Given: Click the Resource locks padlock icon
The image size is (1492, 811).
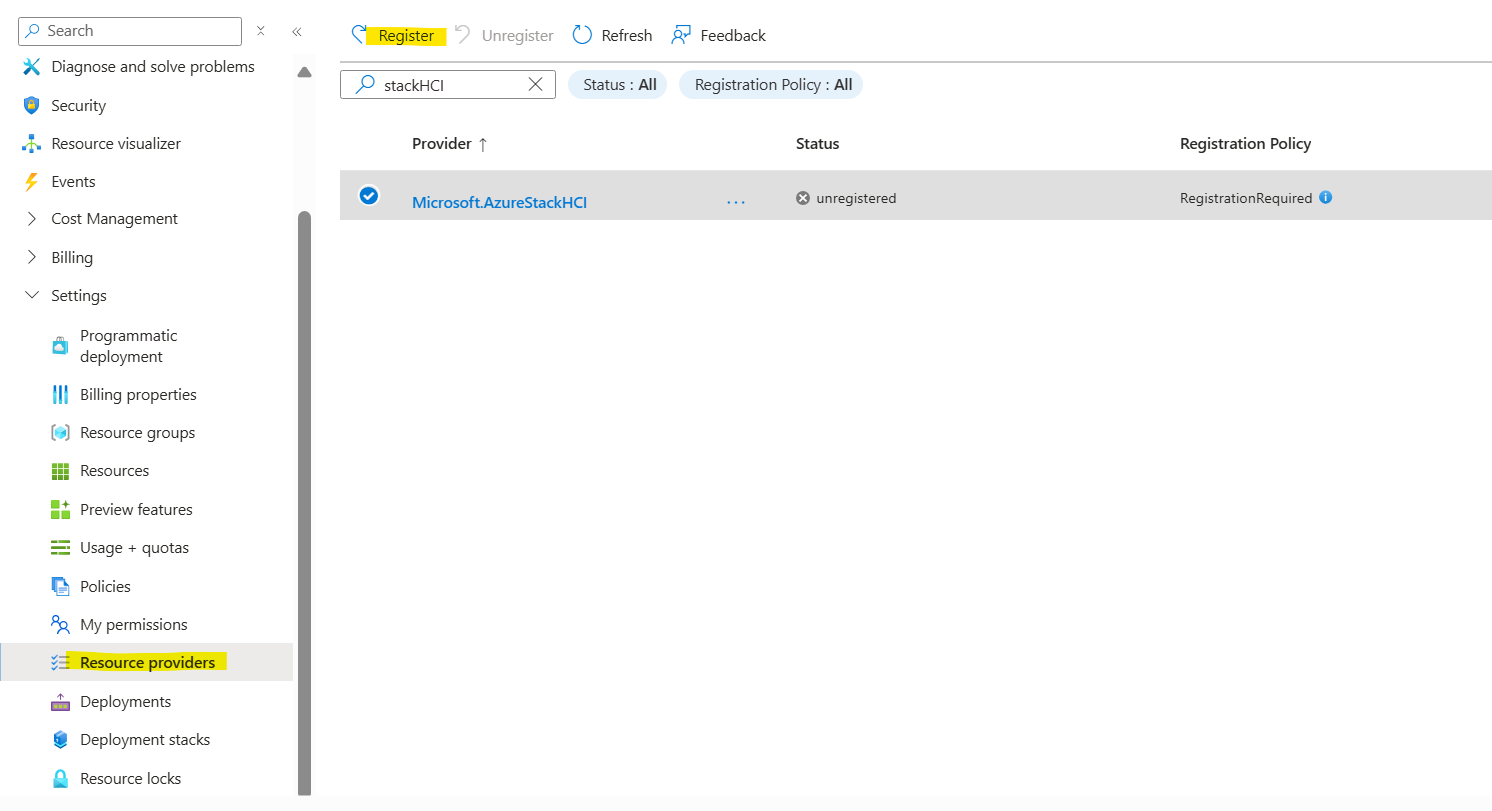Looking at the screenshot, I should click(60, 778).
